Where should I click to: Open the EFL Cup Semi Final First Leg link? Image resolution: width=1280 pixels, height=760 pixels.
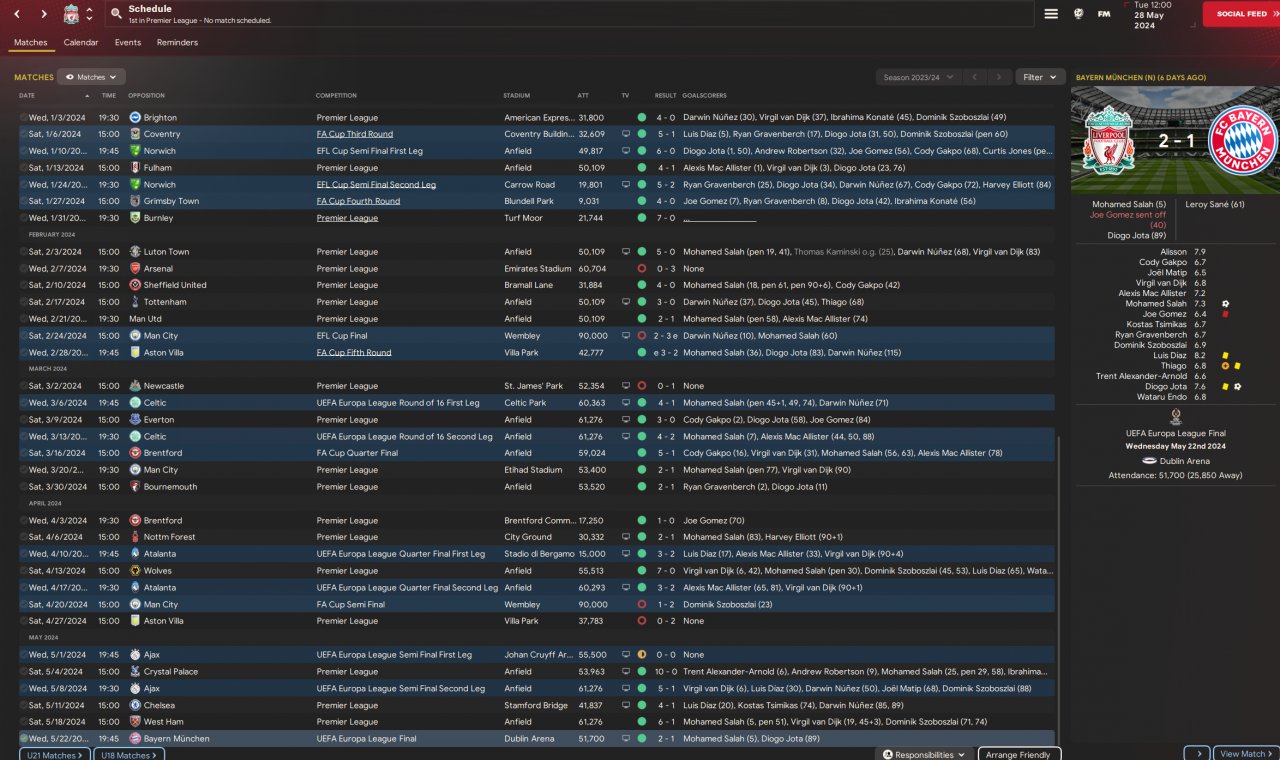point(370,151)
